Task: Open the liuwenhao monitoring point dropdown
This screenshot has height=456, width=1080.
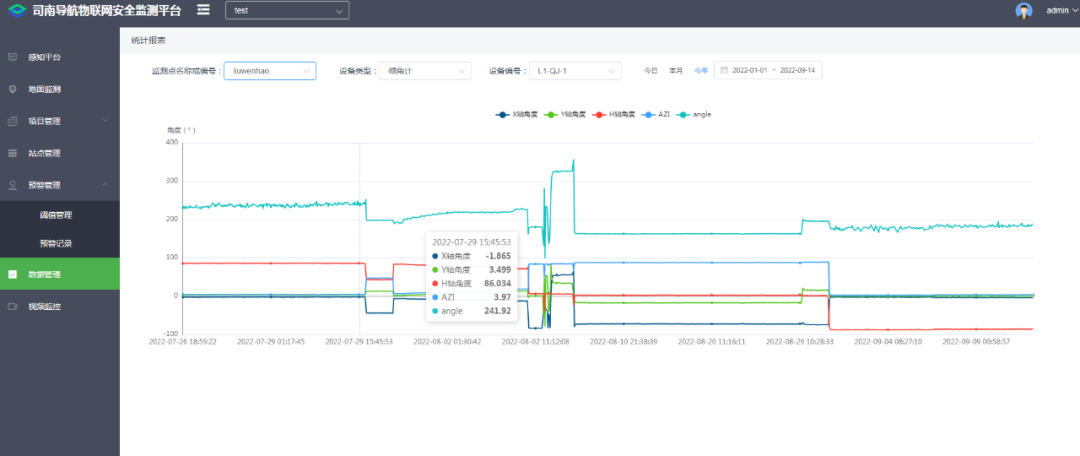Action: pos(270,71)
